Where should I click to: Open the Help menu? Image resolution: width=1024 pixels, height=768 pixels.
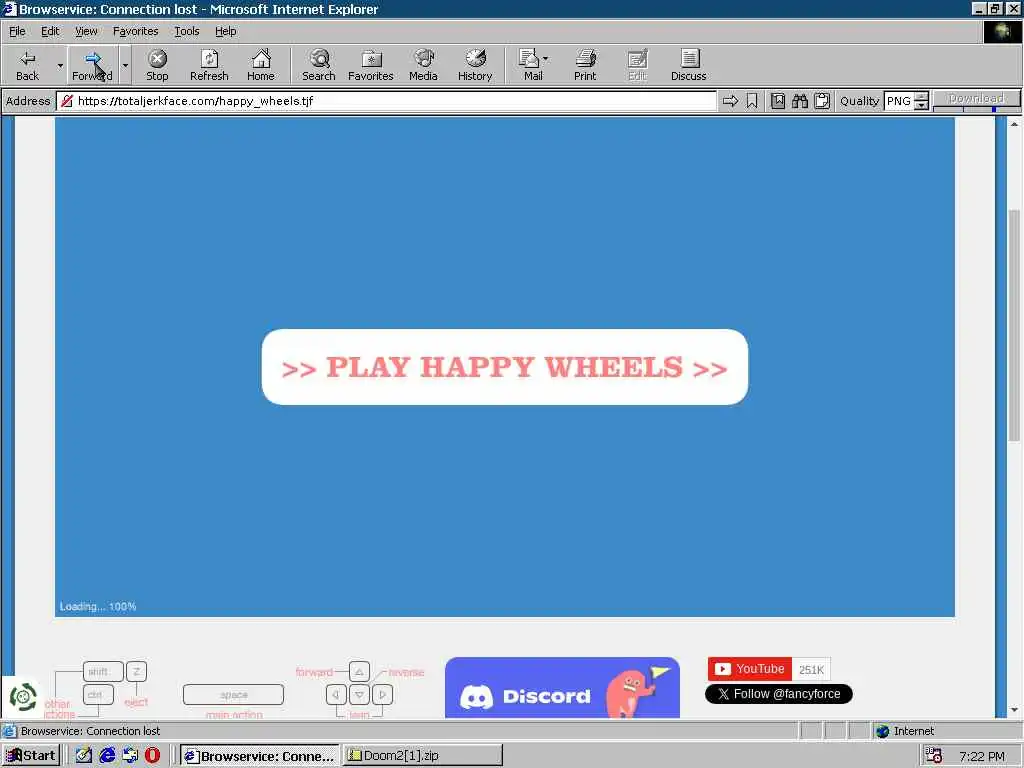(225, 31)
